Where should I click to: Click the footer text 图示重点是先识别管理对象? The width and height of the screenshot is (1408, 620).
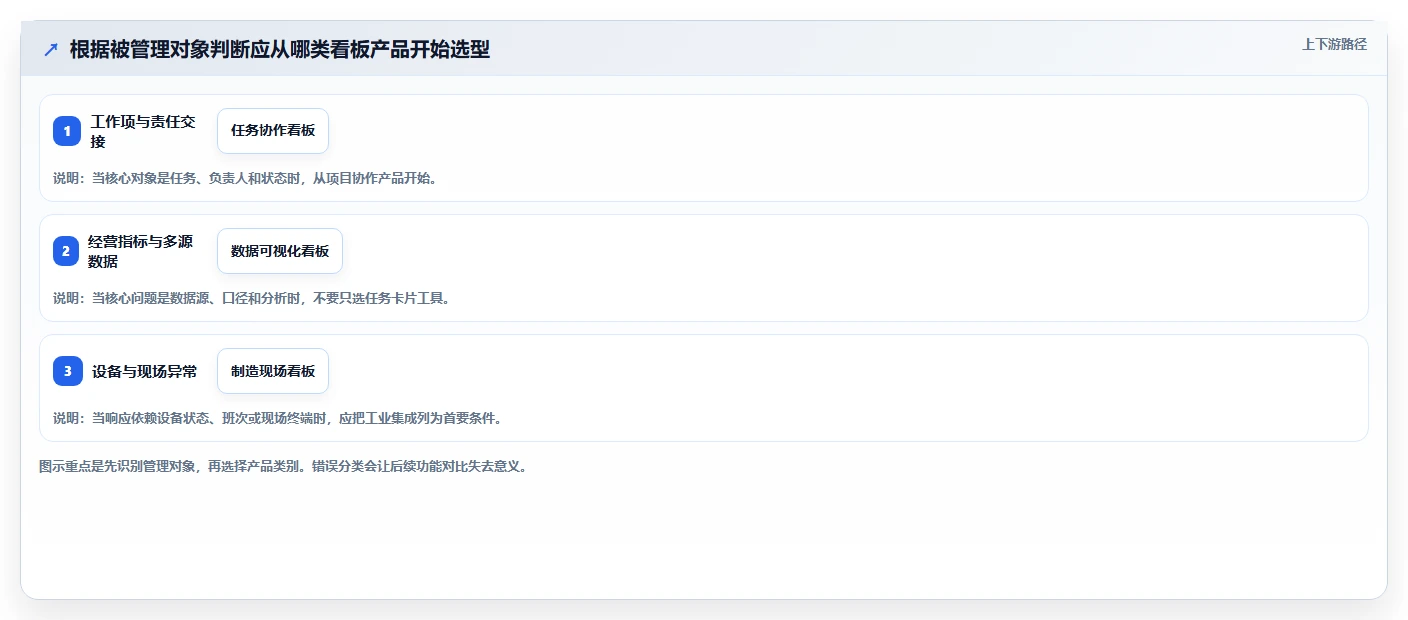[283, 466]
